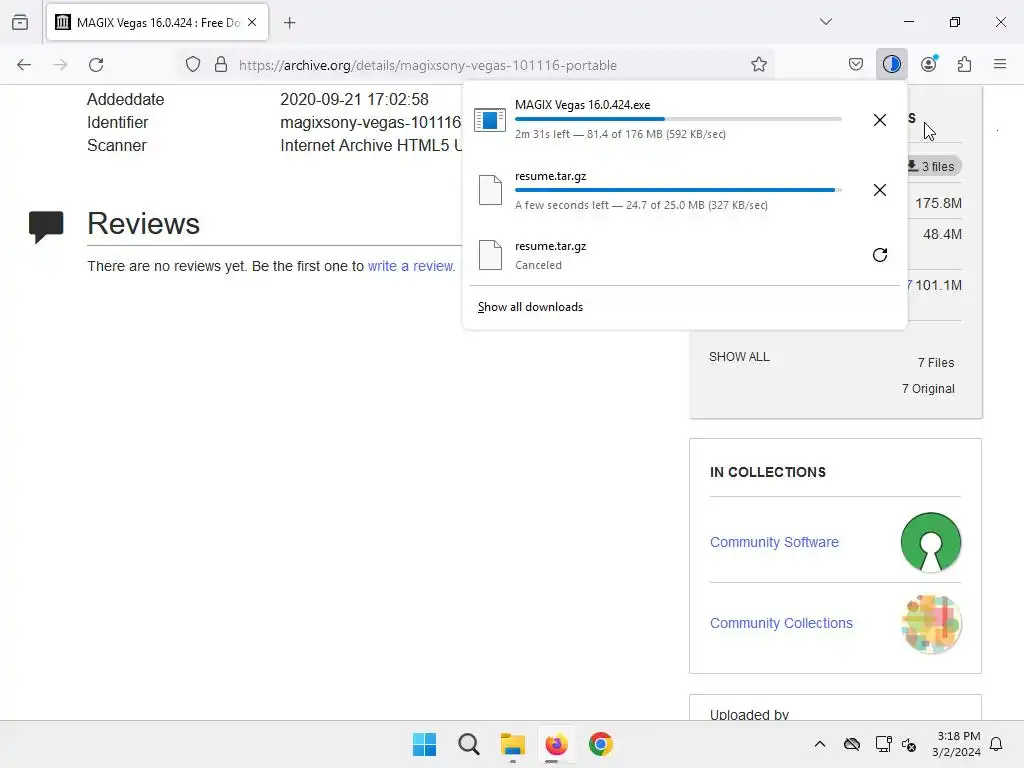Open the tracking protection shield icon
Screen dimensions: 1024x768
pos(193,65)
